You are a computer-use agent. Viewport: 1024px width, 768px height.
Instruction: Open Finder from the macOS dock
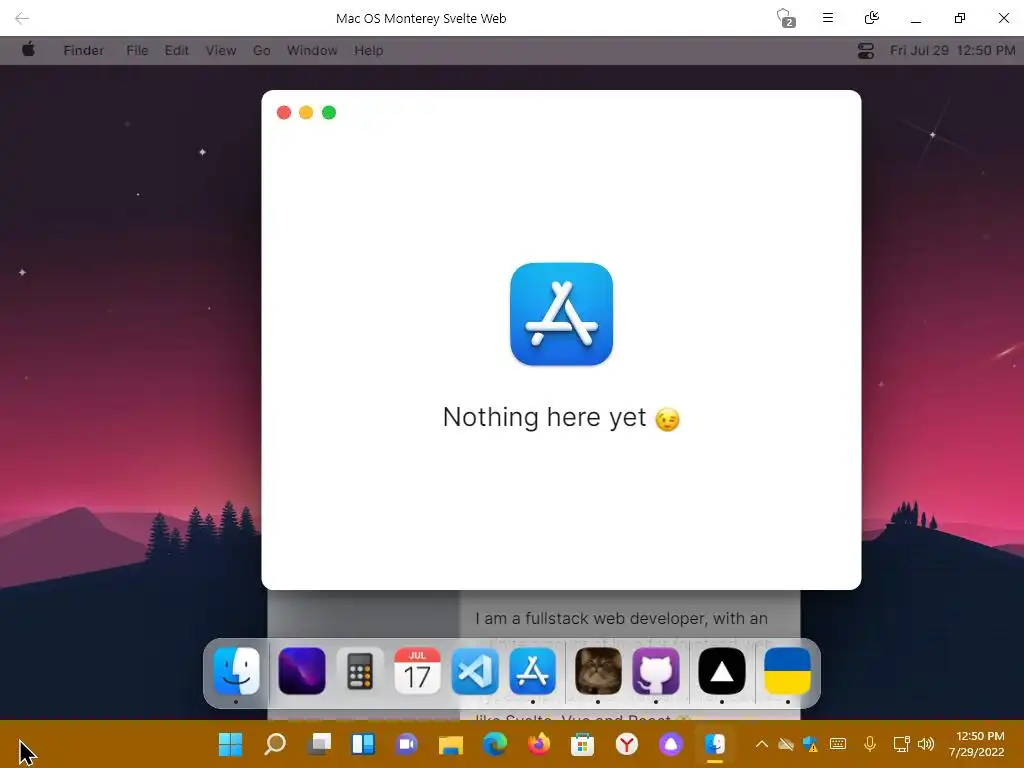tap(236, 671)
